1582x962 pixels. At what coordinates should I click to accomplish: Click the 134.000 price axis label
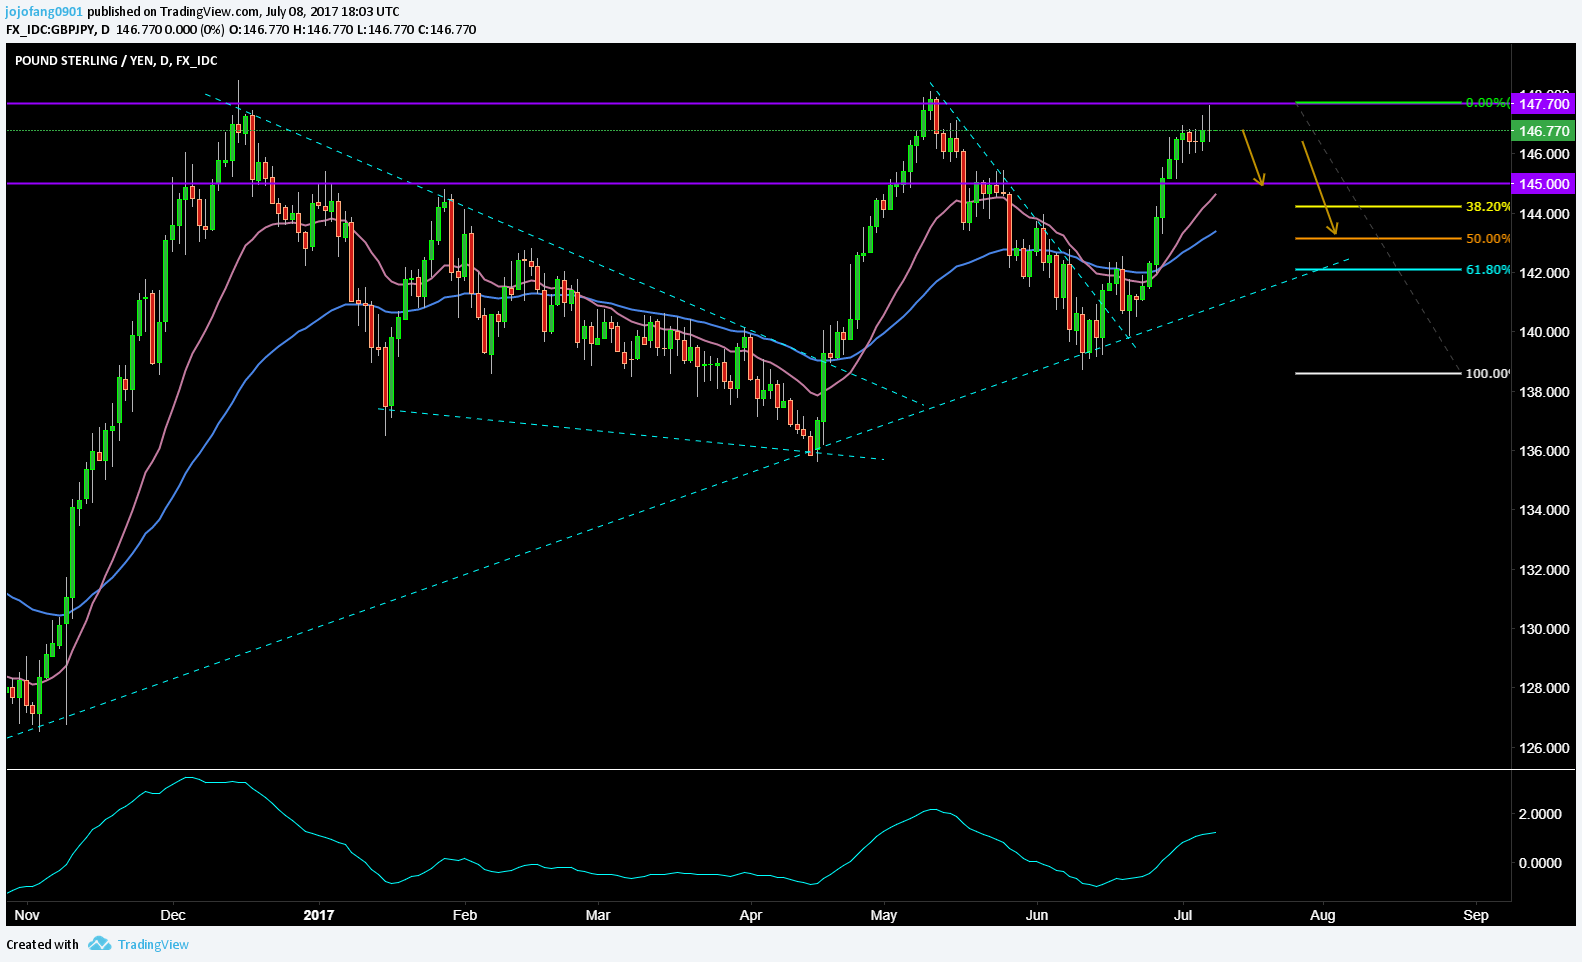point(1544,510)
